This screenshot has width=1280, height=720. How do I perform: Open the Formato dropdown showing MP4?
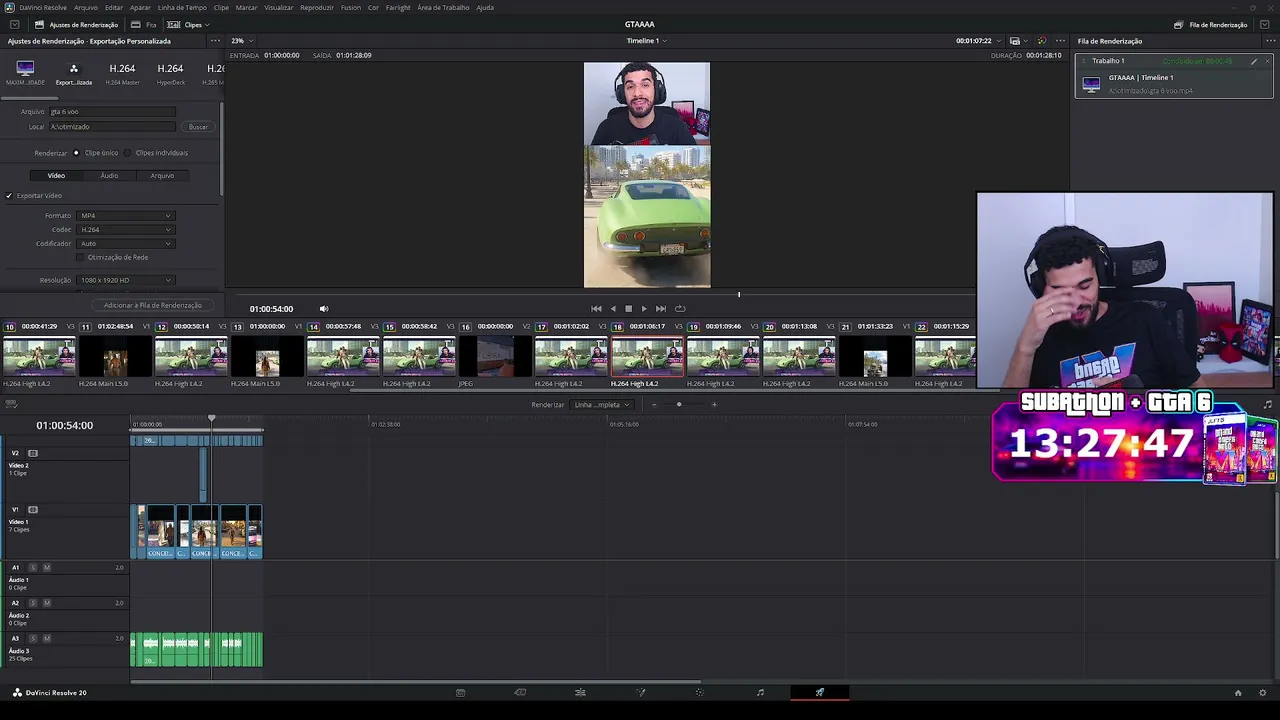(126, 216)
